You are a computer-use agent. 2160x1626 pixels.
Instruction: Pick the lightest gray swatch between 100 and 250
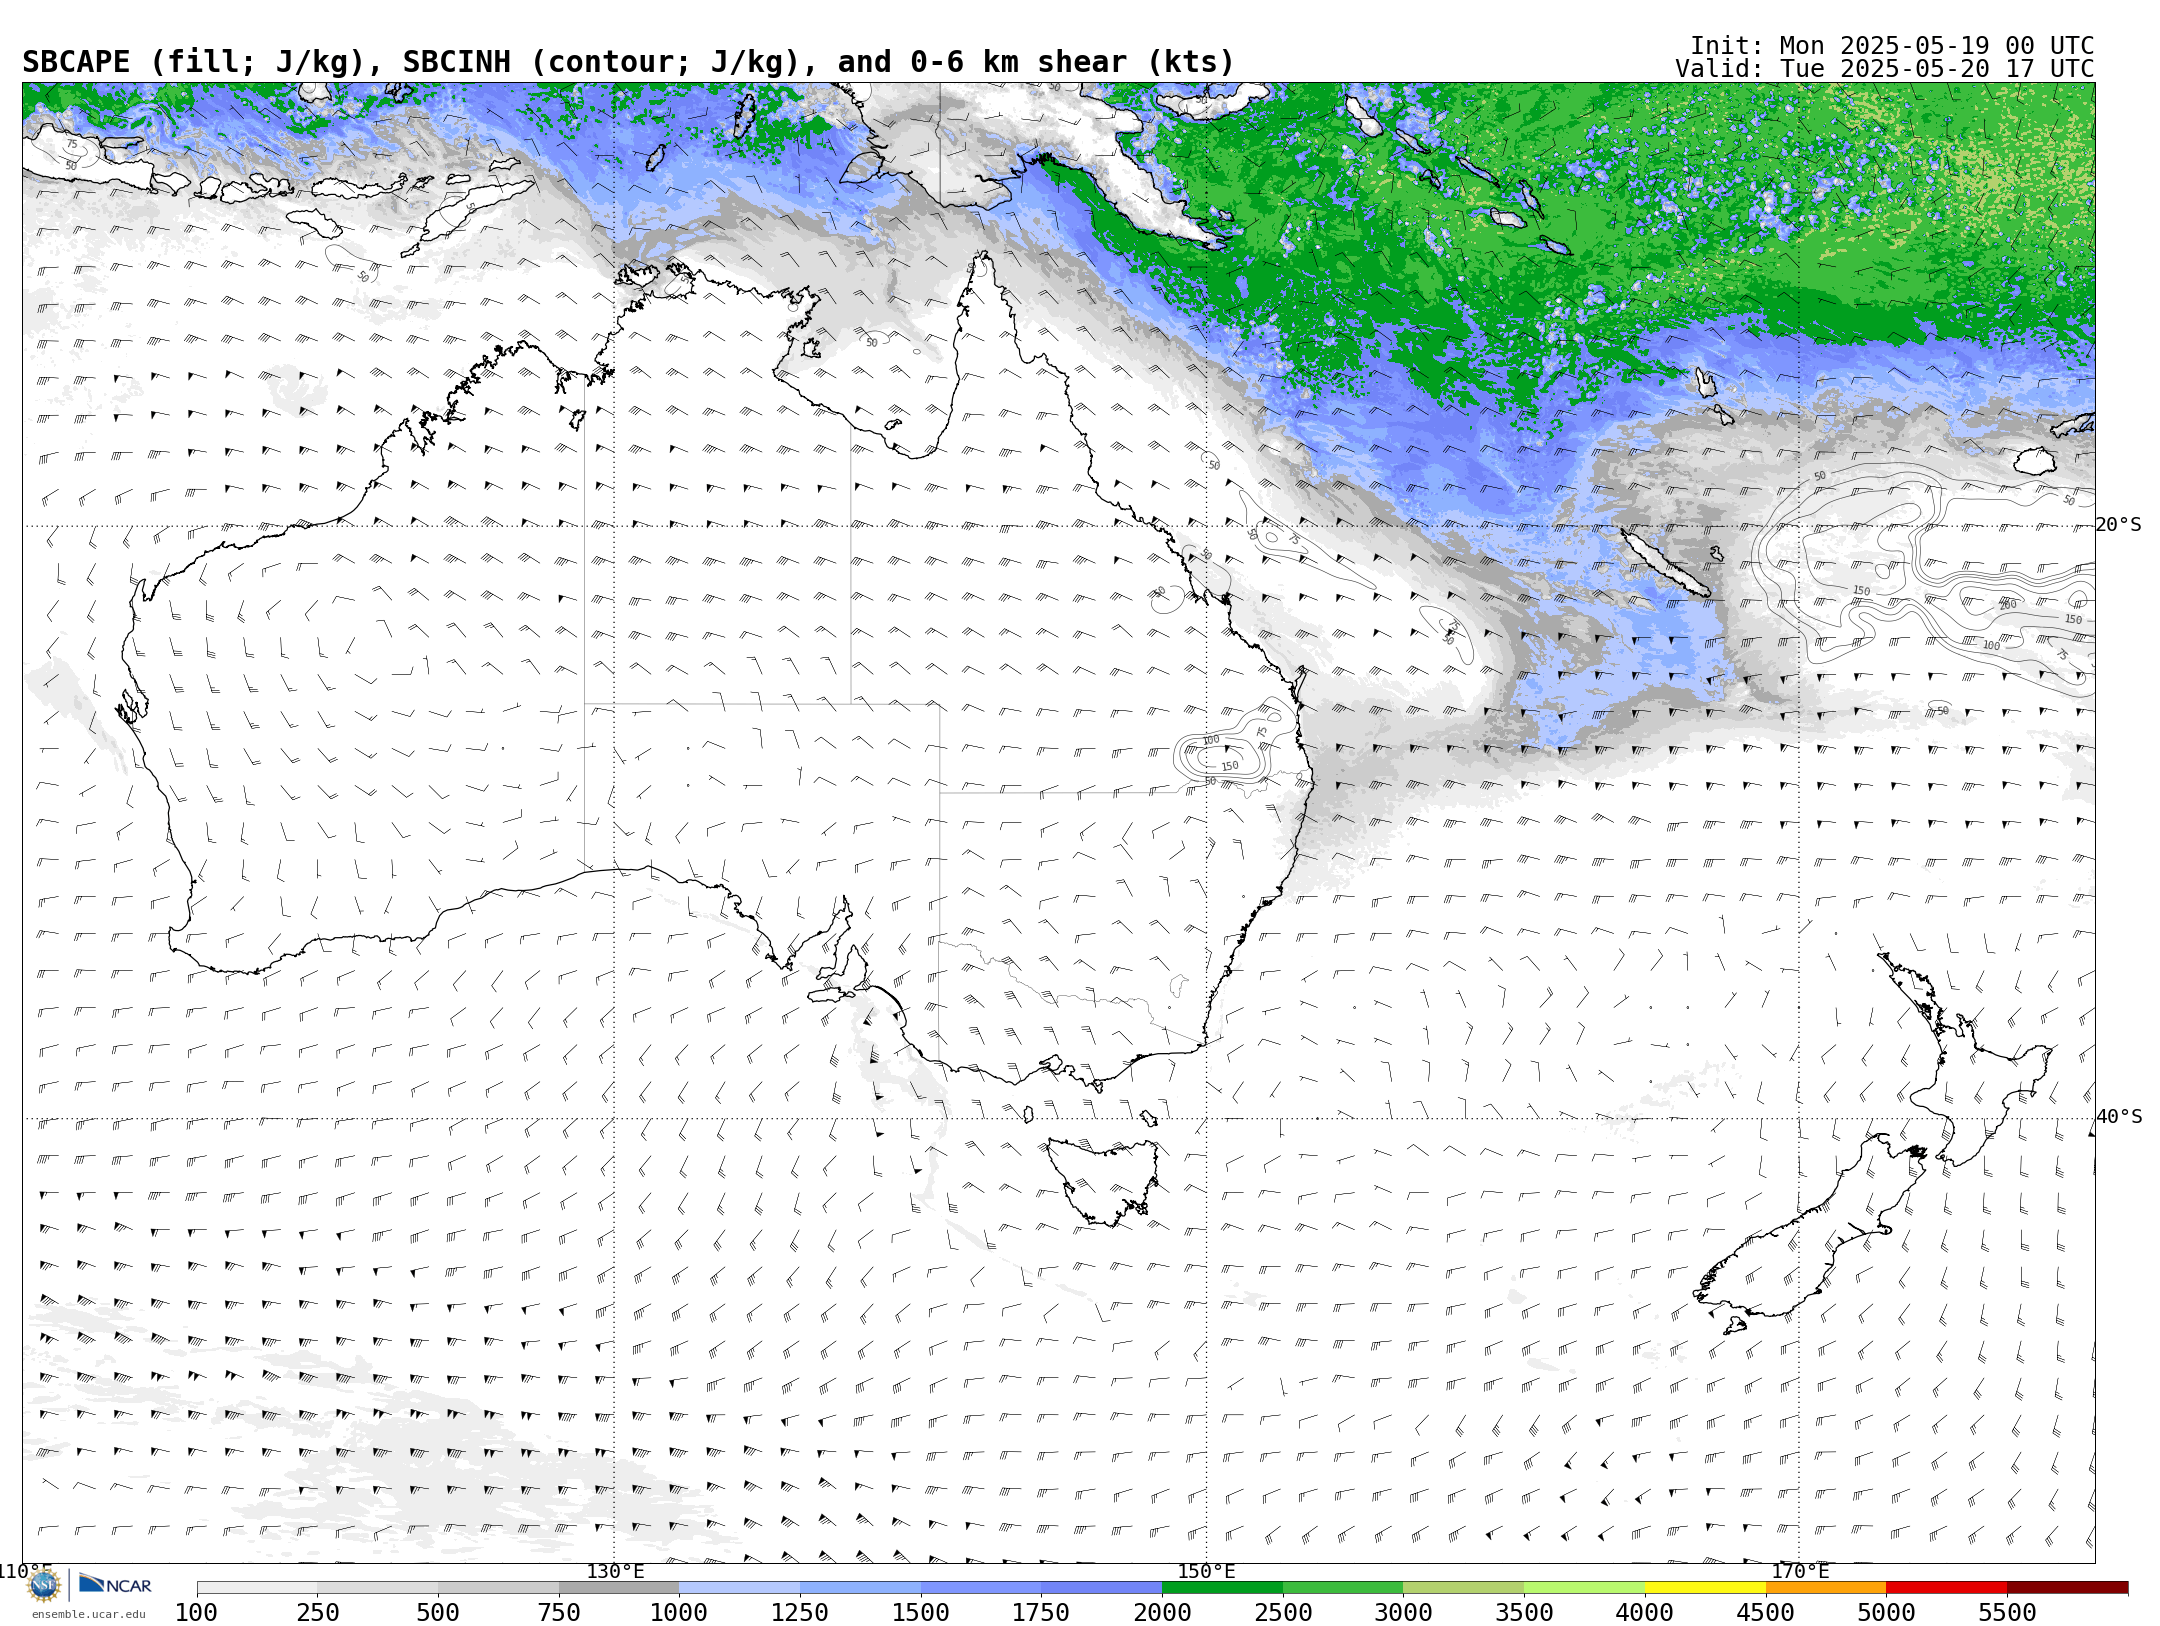(x=257, y=1588)
